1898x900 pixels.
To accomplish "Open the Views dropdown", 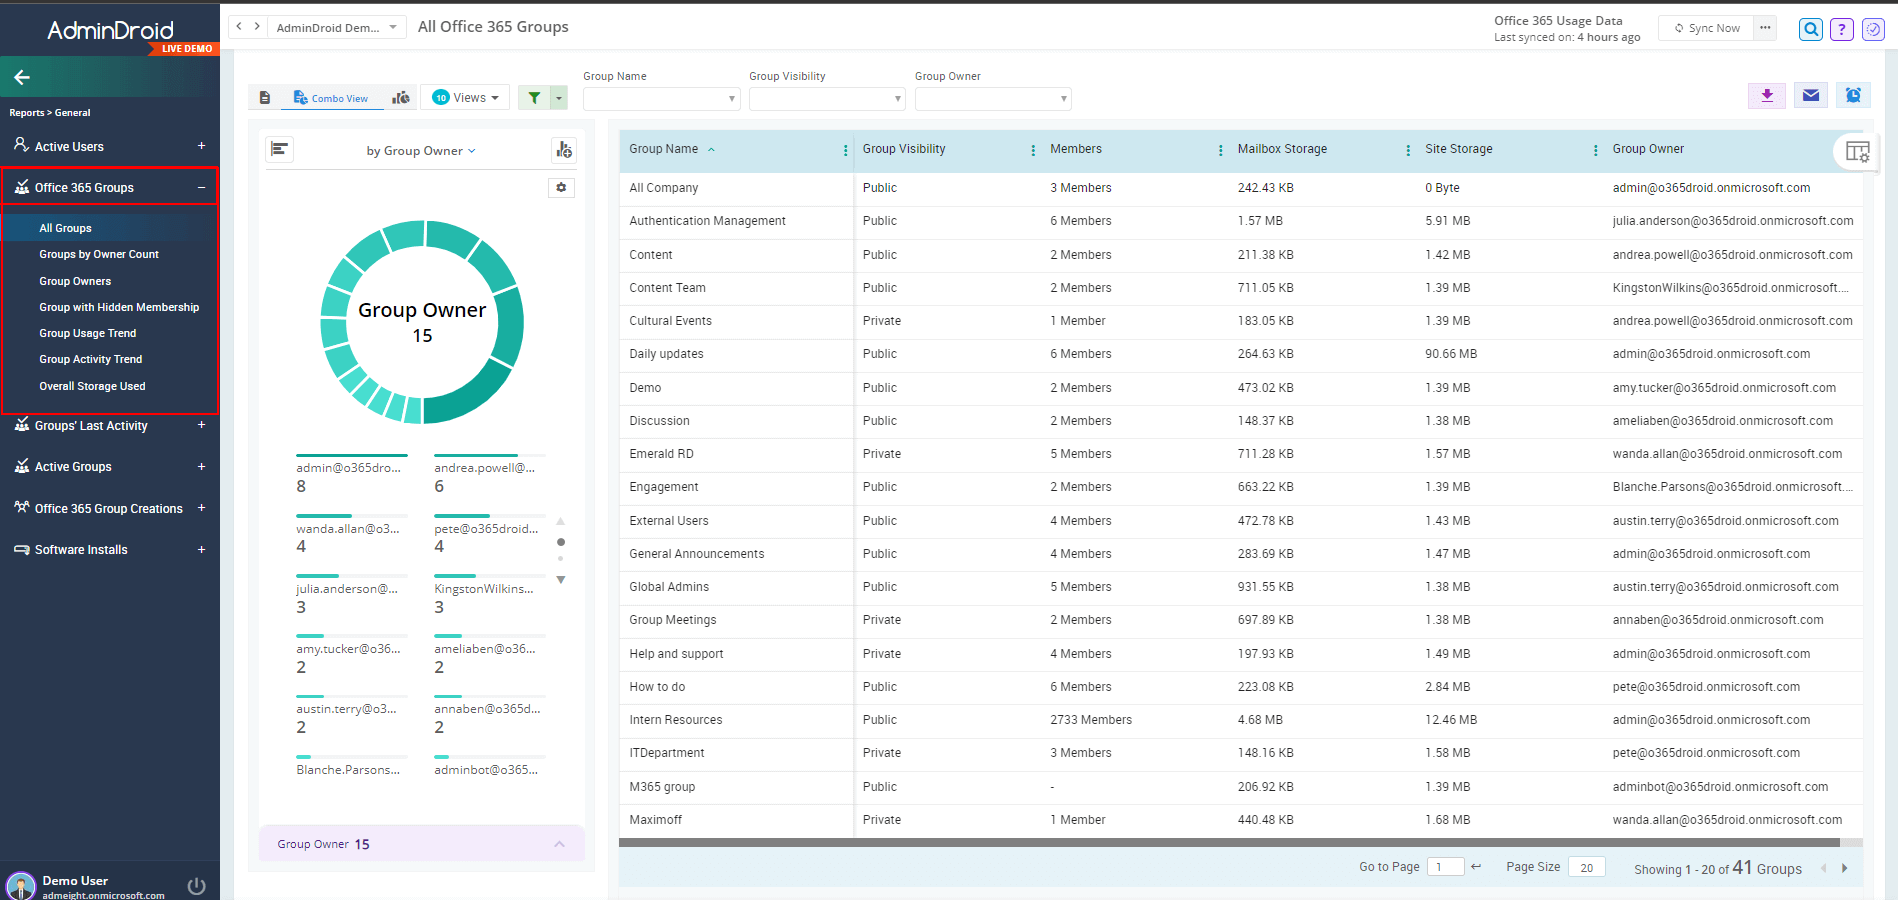I will coord(465,97).
